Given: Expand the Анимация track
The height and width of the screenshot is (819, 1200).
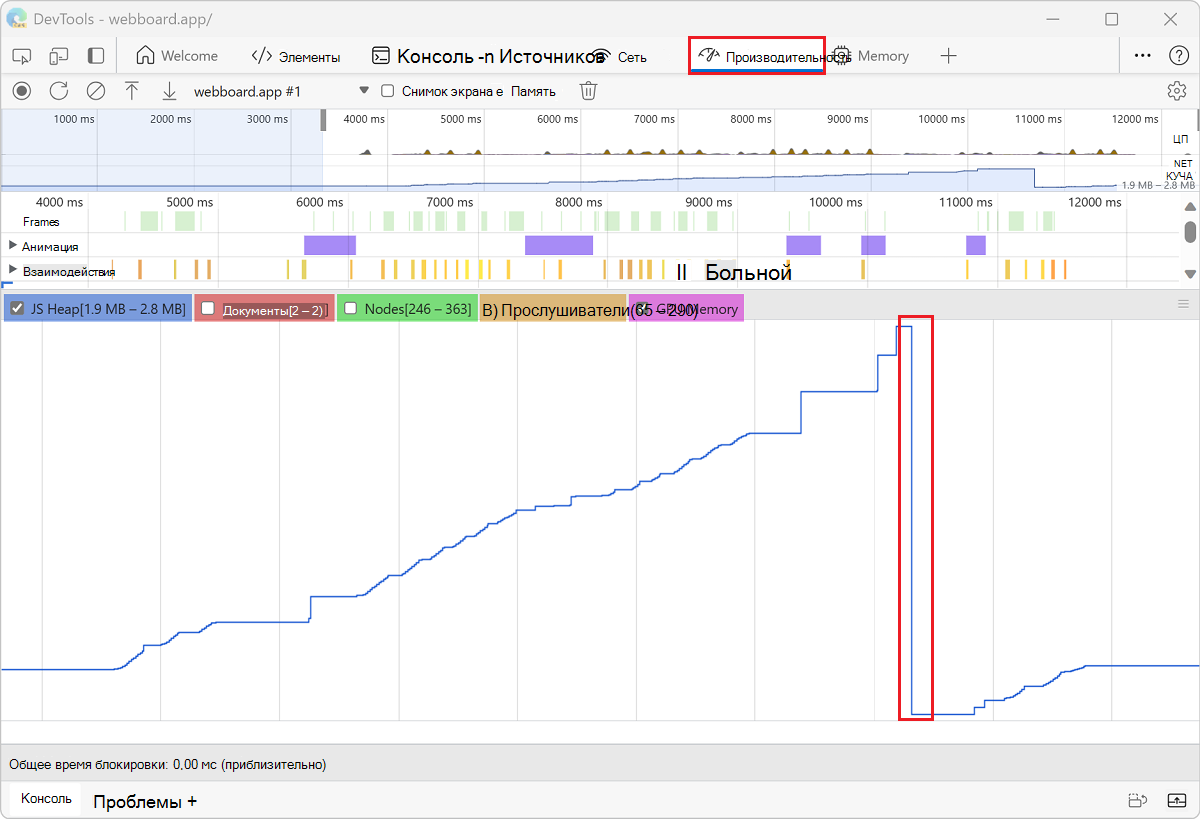Looking at the screenshot, I should [x=13, y=245].
